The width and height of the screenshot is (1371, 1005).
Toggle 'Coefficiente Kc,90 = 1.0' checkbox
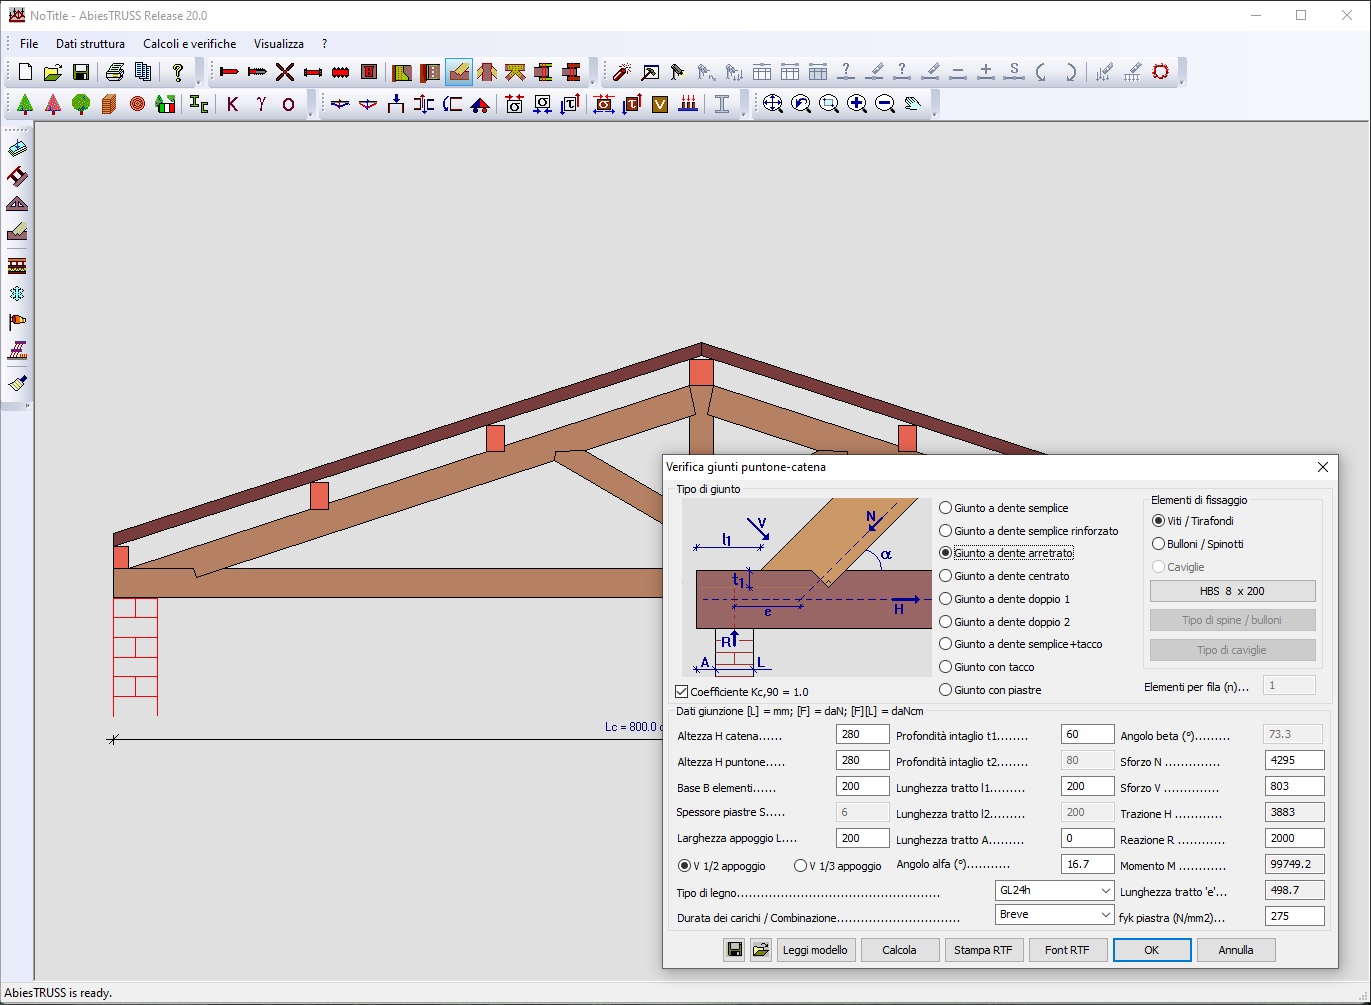pos(742,692)
